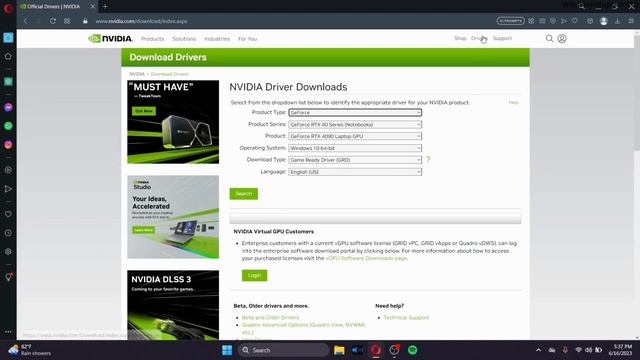The image size is (640, 360).
Task: Show hidden system tray icons chevron
Action: 538,350
